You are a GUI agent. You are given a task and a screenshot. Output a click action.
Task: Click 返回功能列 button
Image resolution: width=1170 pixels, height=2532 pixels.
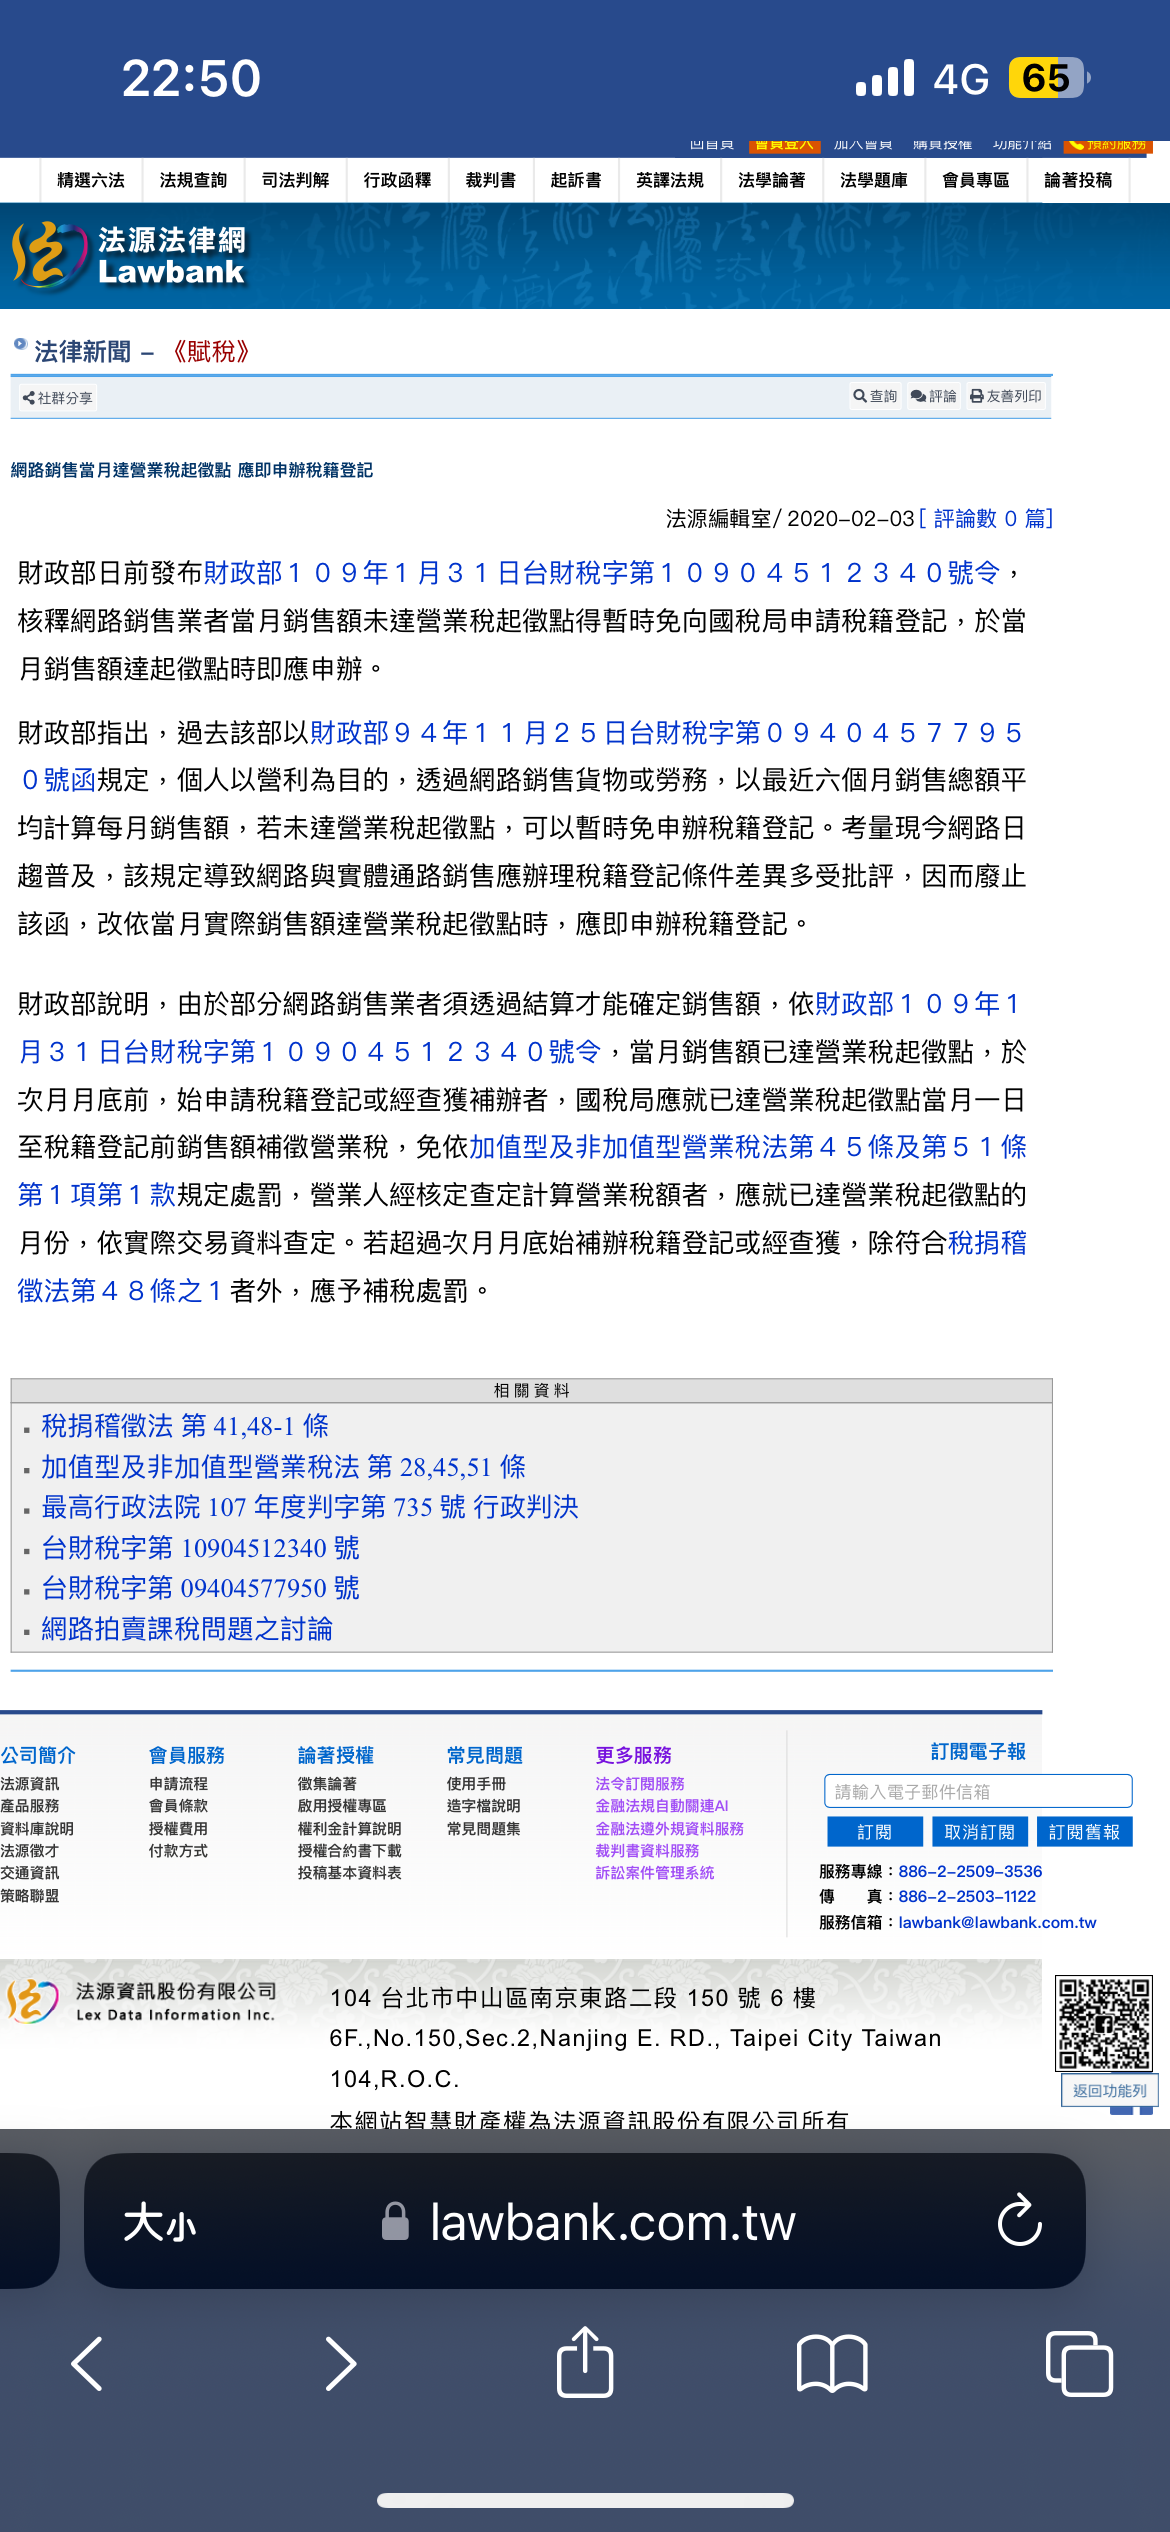(x=1109, y=2090)
